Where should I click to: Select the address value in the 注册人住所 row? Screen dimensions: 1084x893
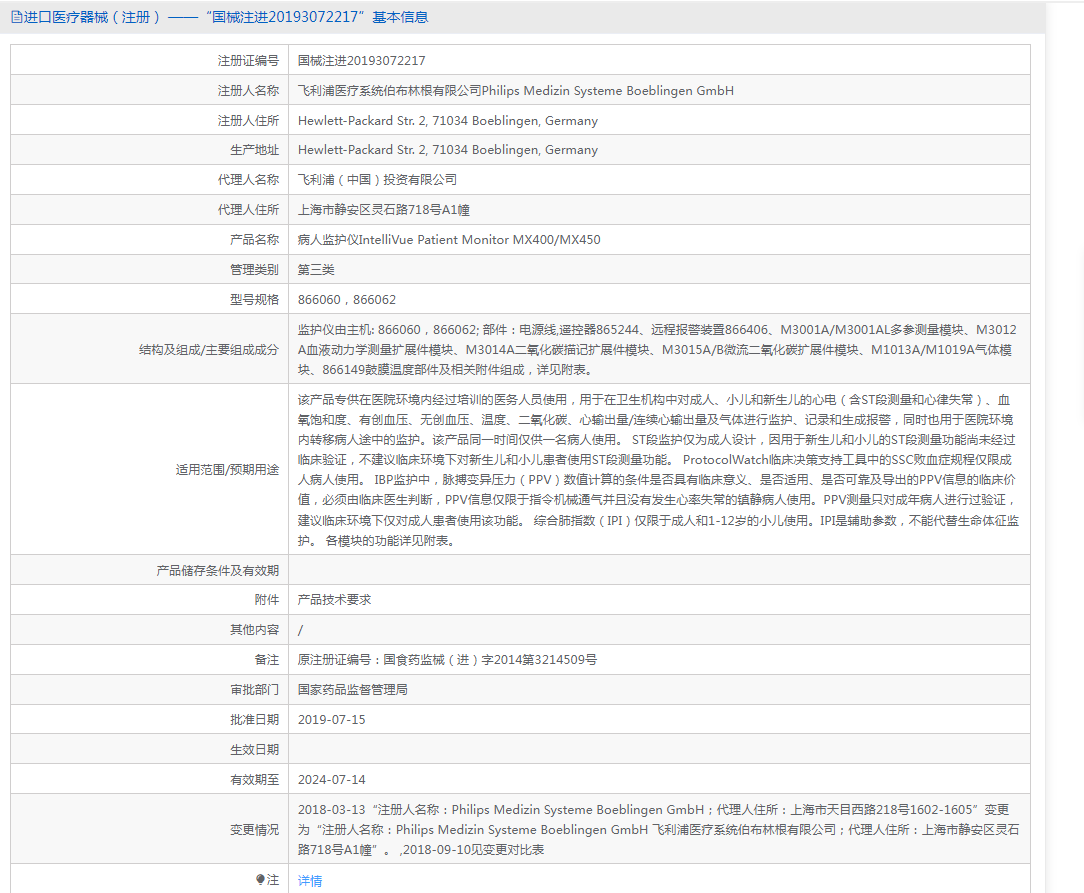pyautogui.click(x=448, y=120)
